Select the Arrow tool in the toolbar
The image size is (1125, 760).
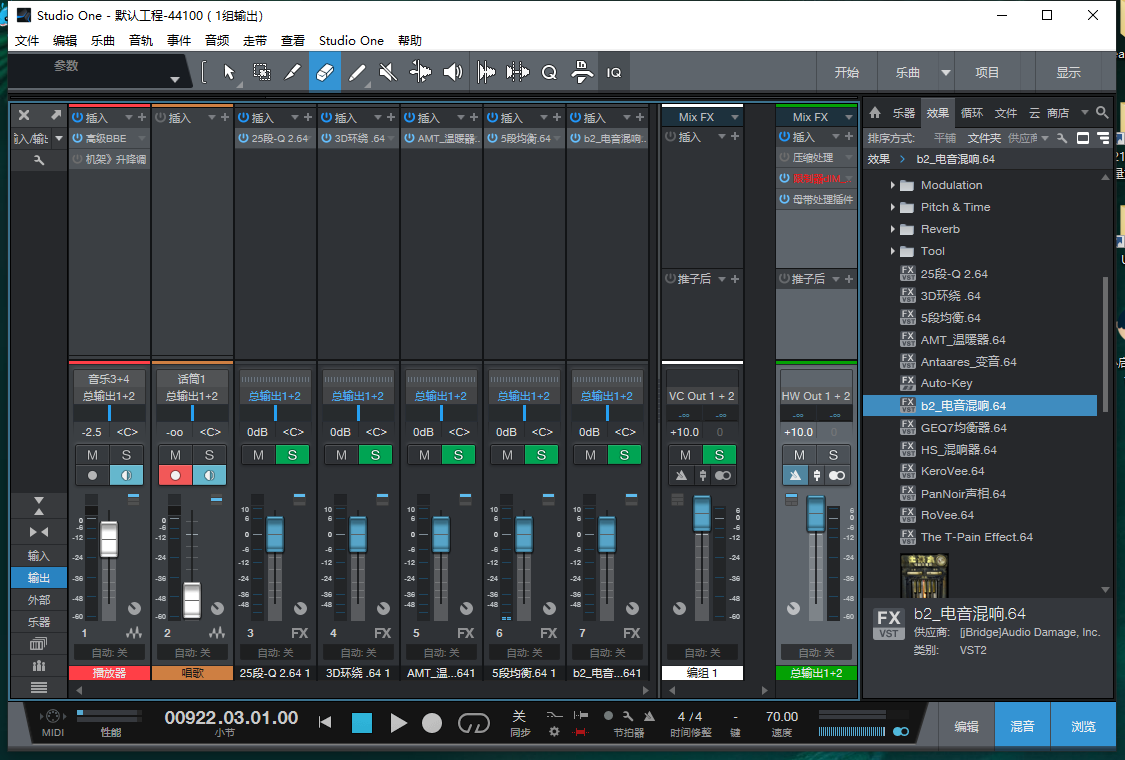[x=229, y=72]
